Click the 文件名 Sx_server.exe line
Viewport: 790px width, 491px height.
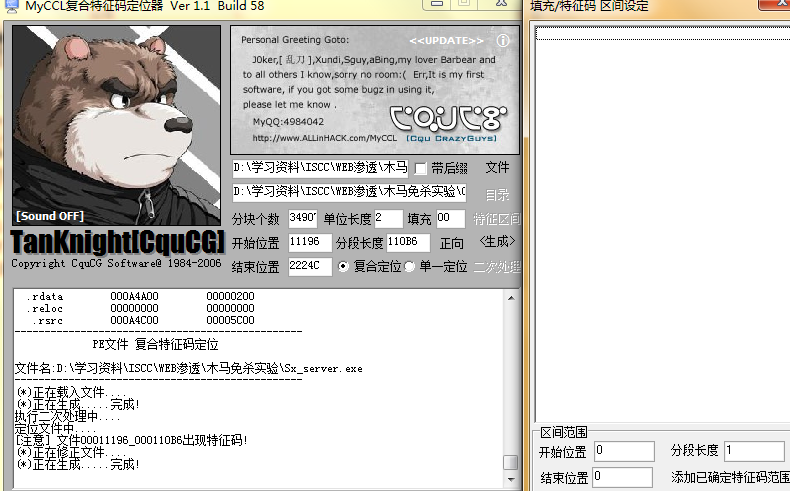pos(188,369)
